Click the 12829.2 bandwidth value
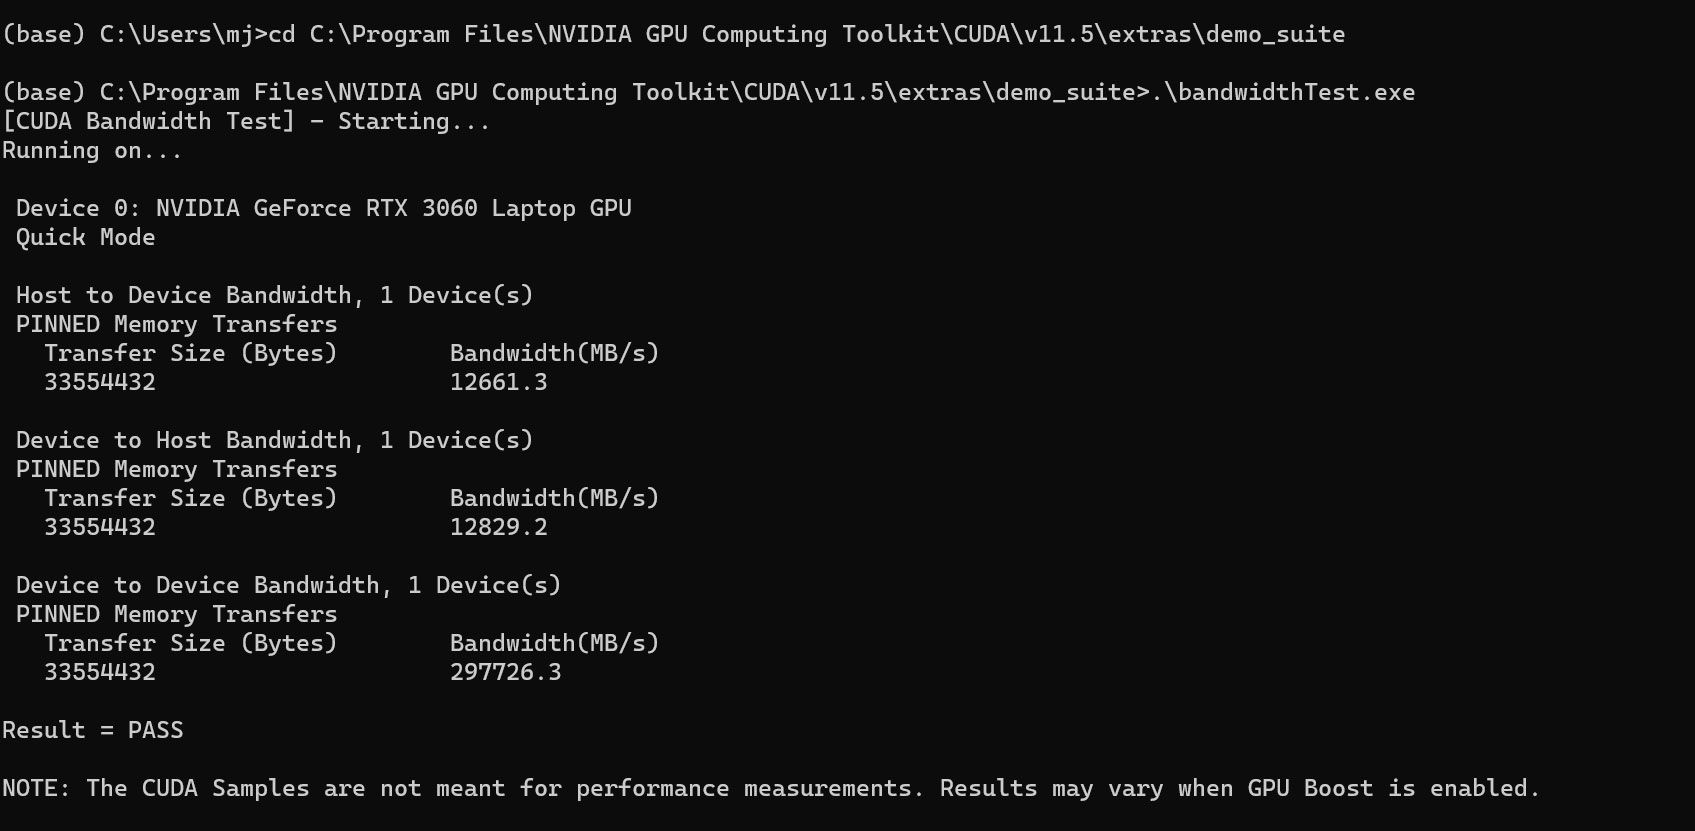This screenshot has width=1695, height=831. tap(498, 528)
